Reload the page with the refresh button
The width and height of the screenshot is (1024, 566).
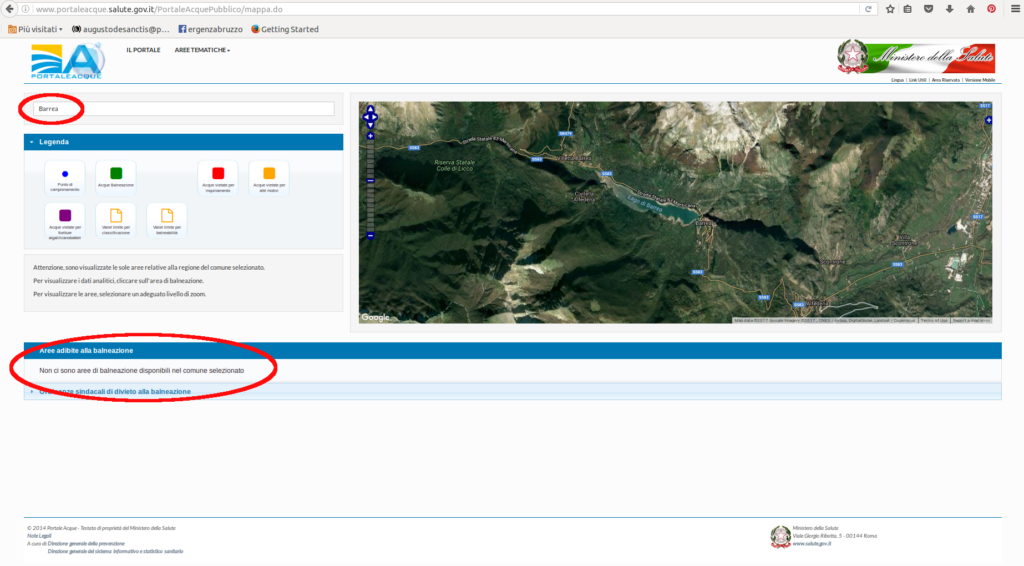[x=868, y=9]
